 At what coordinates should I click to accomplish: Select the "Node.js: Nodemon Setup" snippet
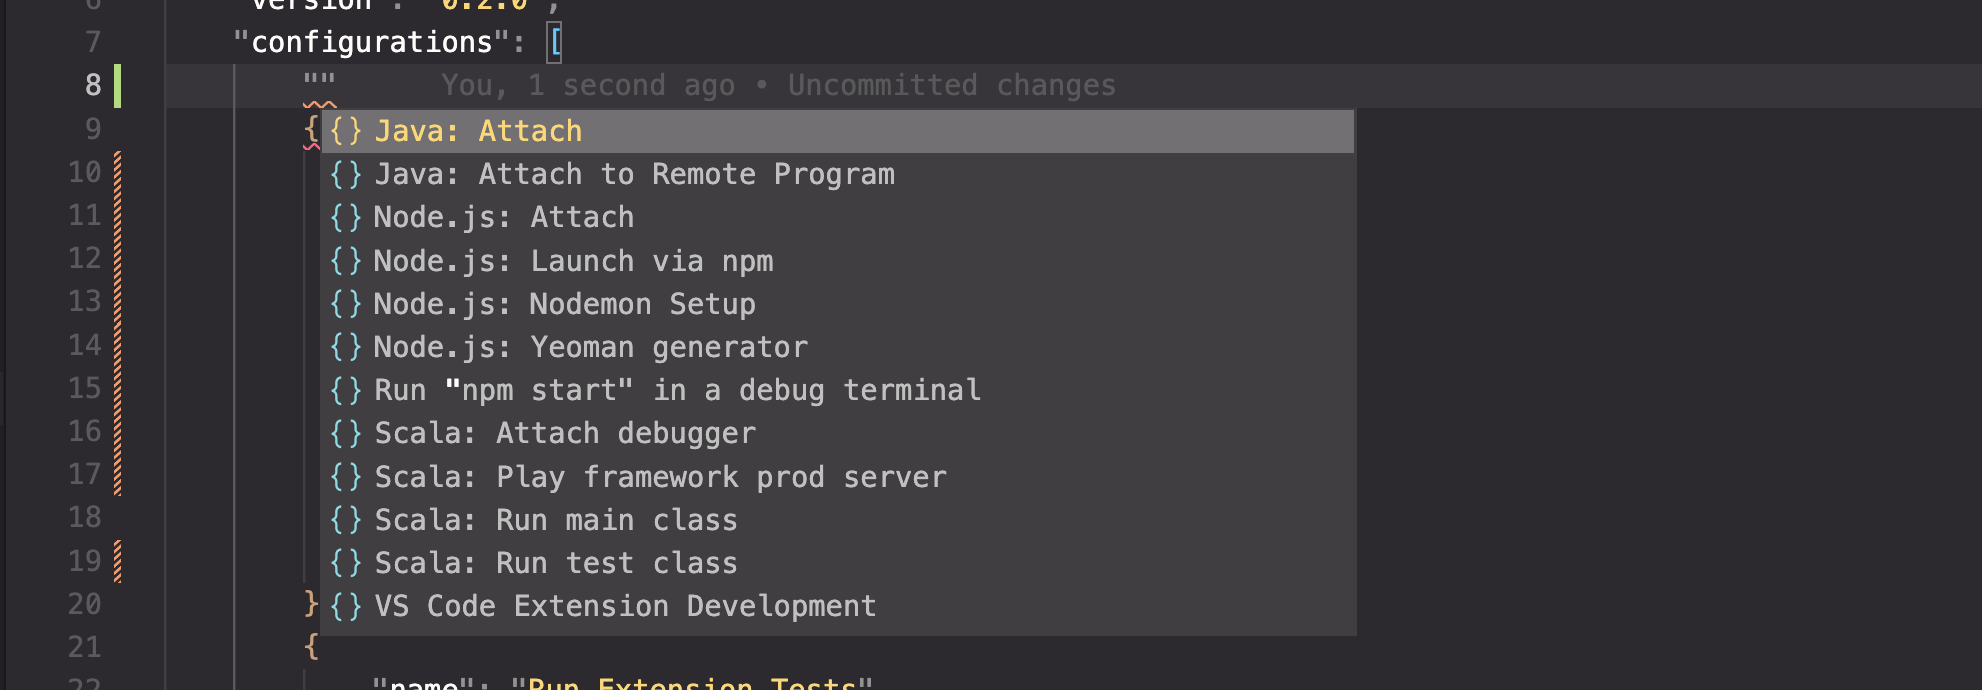564,303
